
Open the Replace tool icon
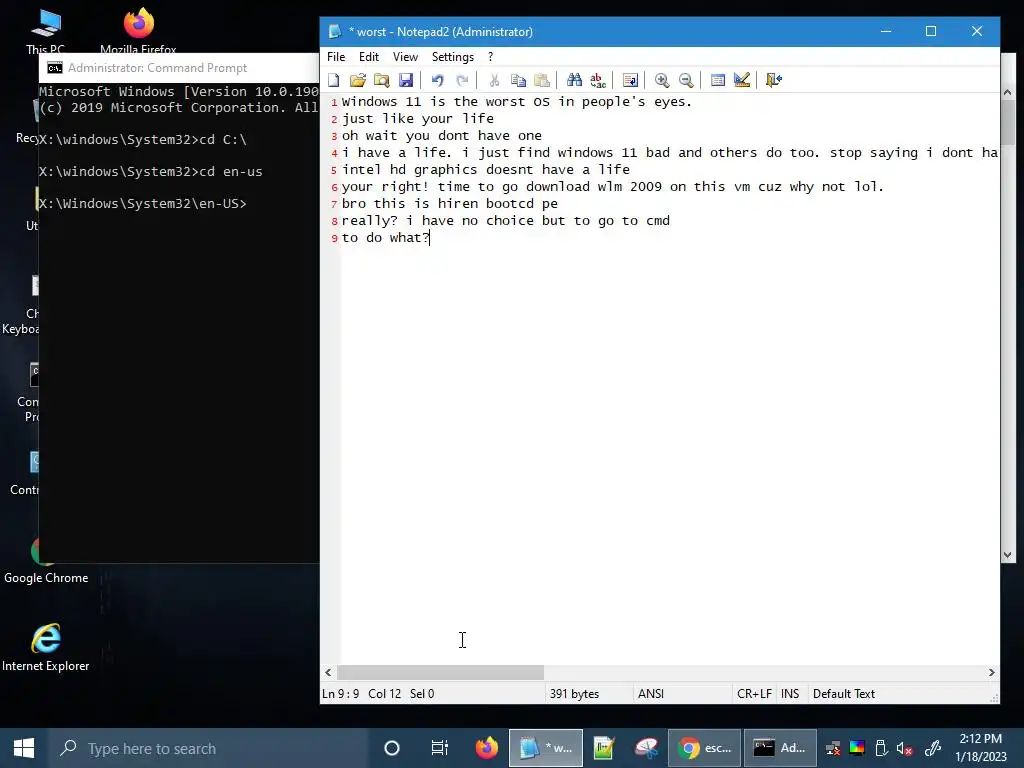coord(598,80)
